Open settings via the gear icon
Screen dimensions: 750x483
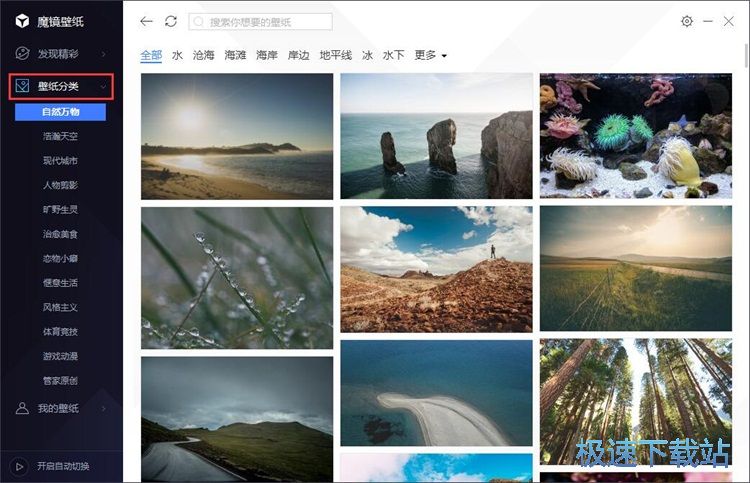[687, 21]
